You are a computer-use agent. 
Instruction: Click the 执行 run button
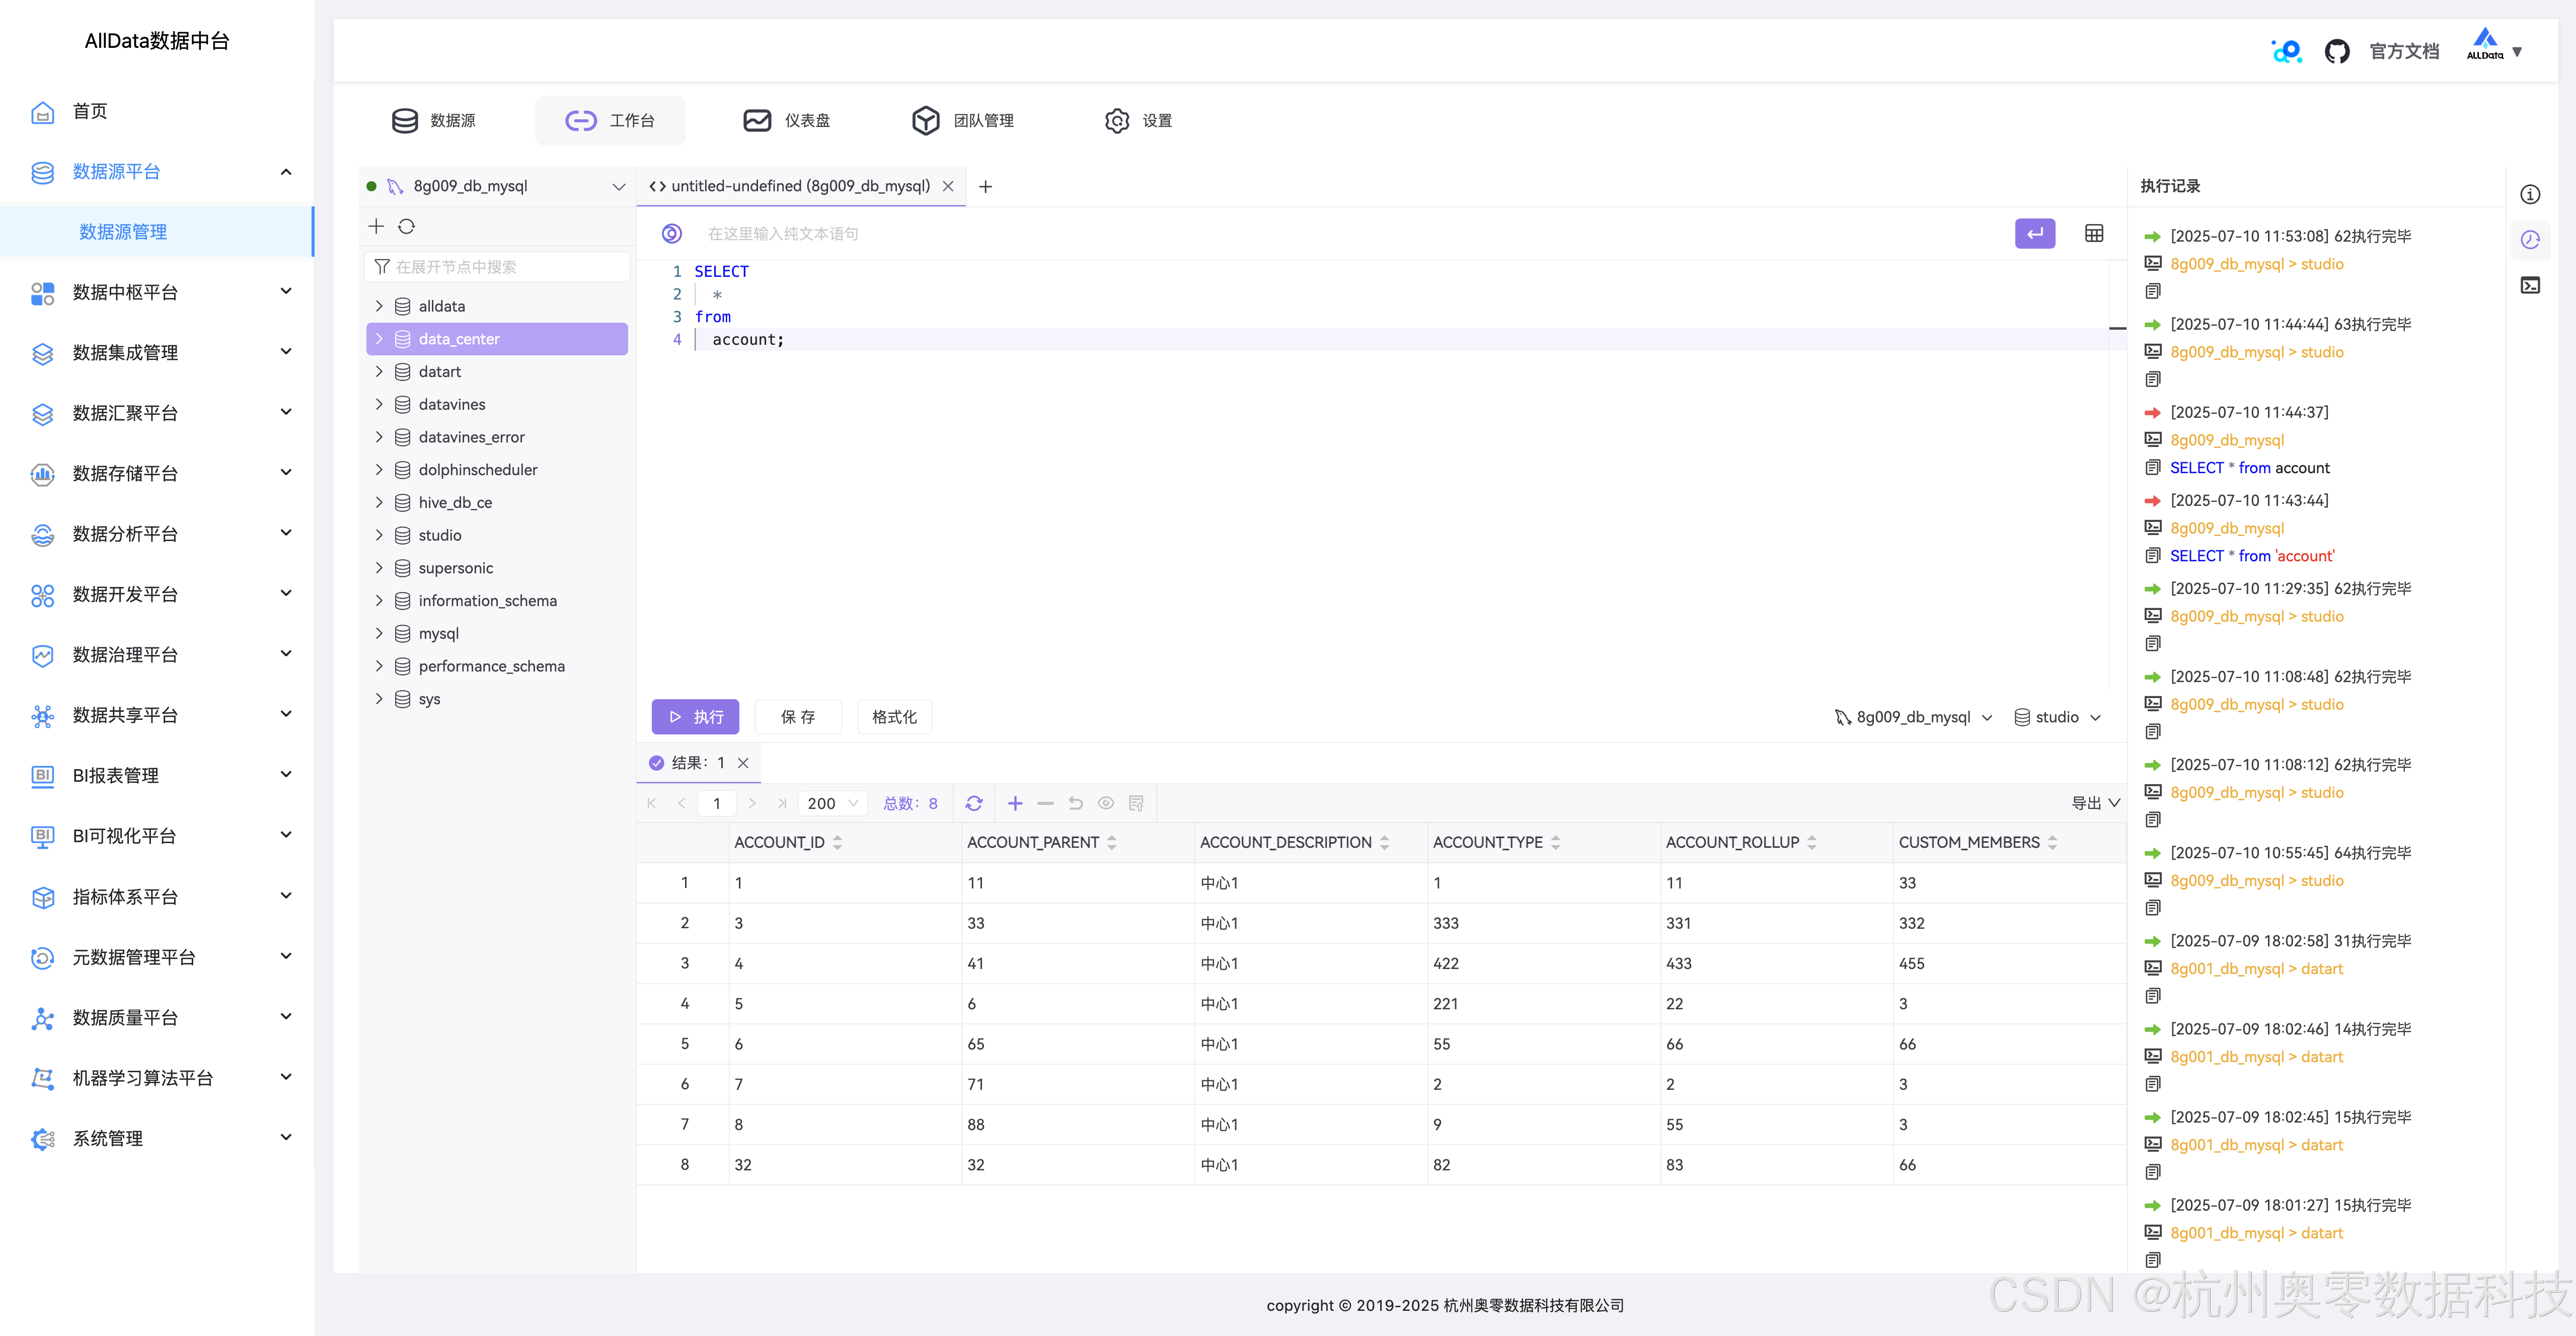pos(695,717)
